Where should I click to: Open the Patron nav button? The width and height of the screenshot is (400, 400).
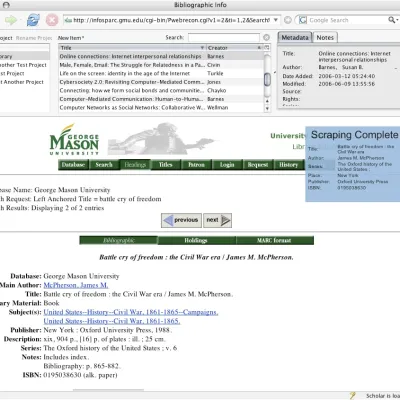pos(196,165)
